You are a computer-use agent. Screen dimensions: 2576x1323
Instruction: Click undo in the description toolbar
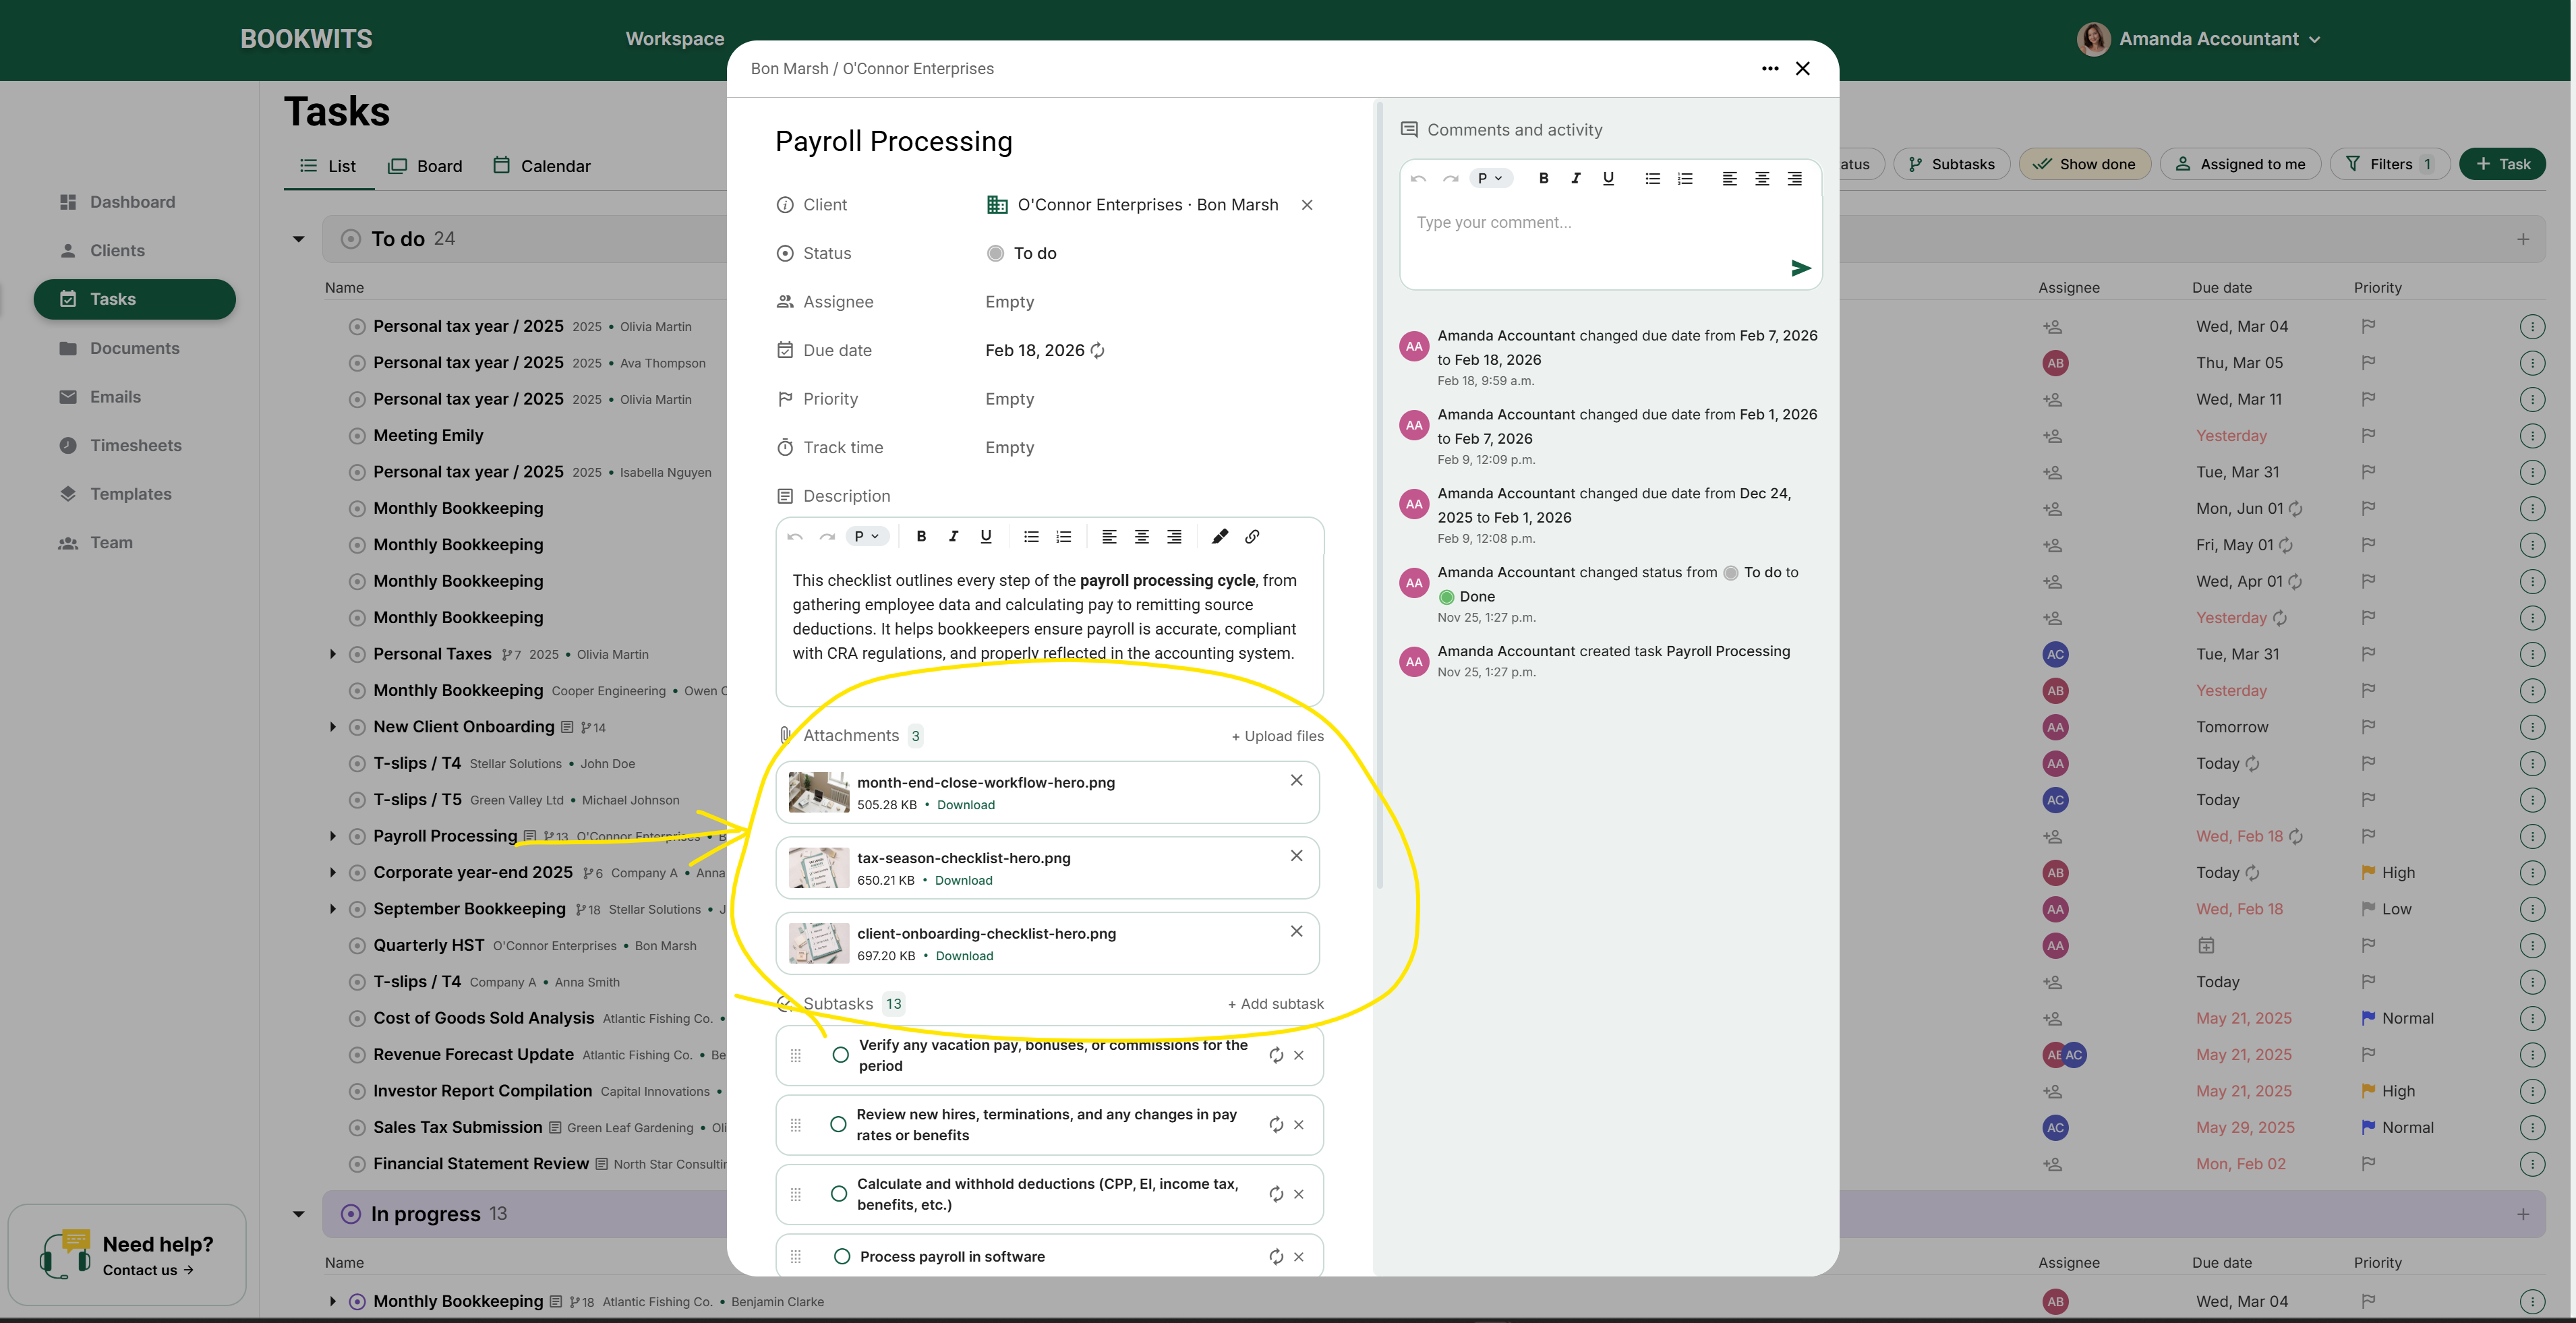pyautogui.click(x=794, y=536)
